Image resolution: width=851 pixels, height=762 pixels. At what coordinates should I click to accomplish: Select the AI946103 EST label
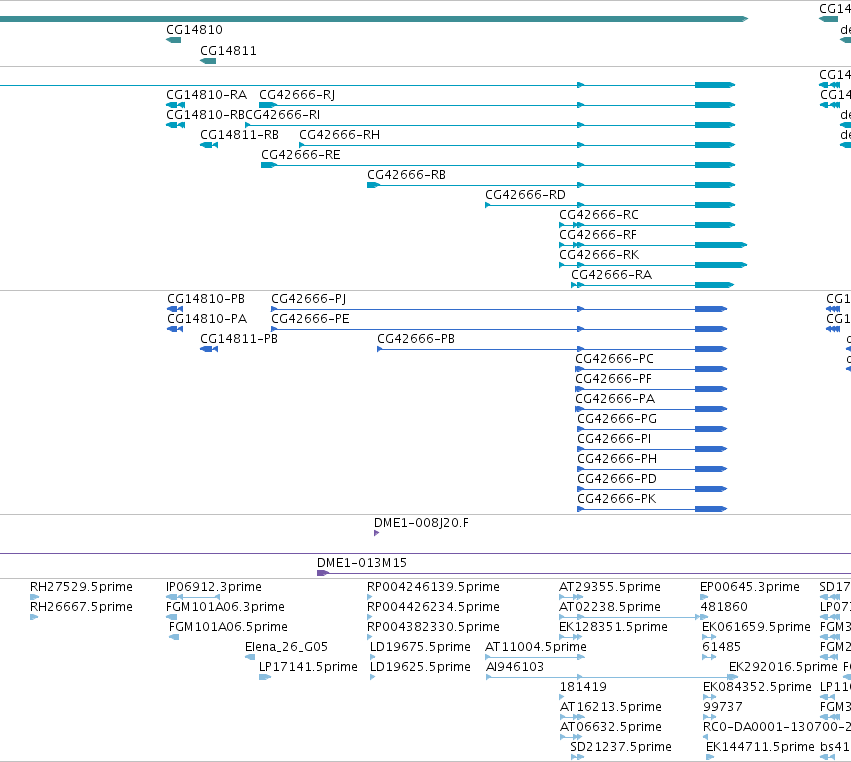pos(515,667)
